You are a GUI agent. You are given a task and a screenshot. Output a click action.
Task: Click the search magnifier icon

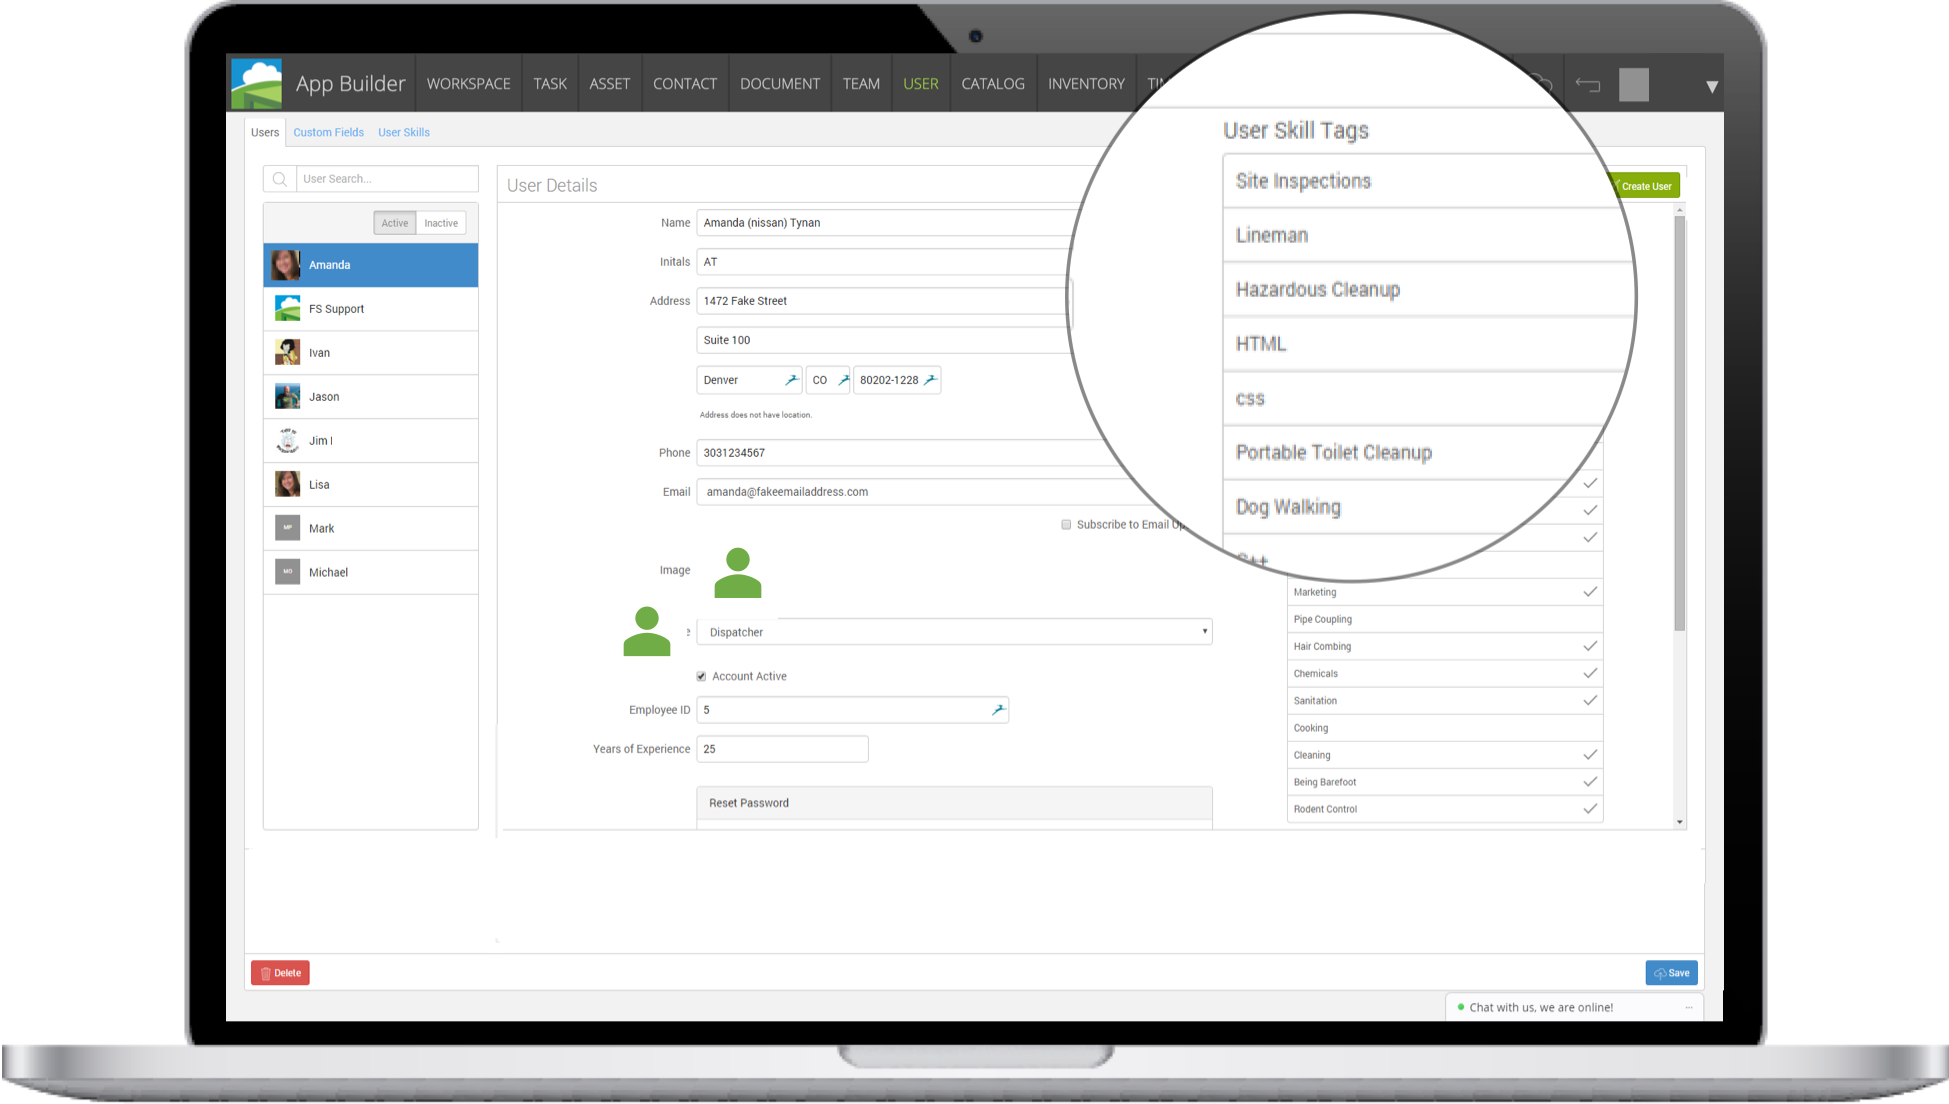(280, 179)
